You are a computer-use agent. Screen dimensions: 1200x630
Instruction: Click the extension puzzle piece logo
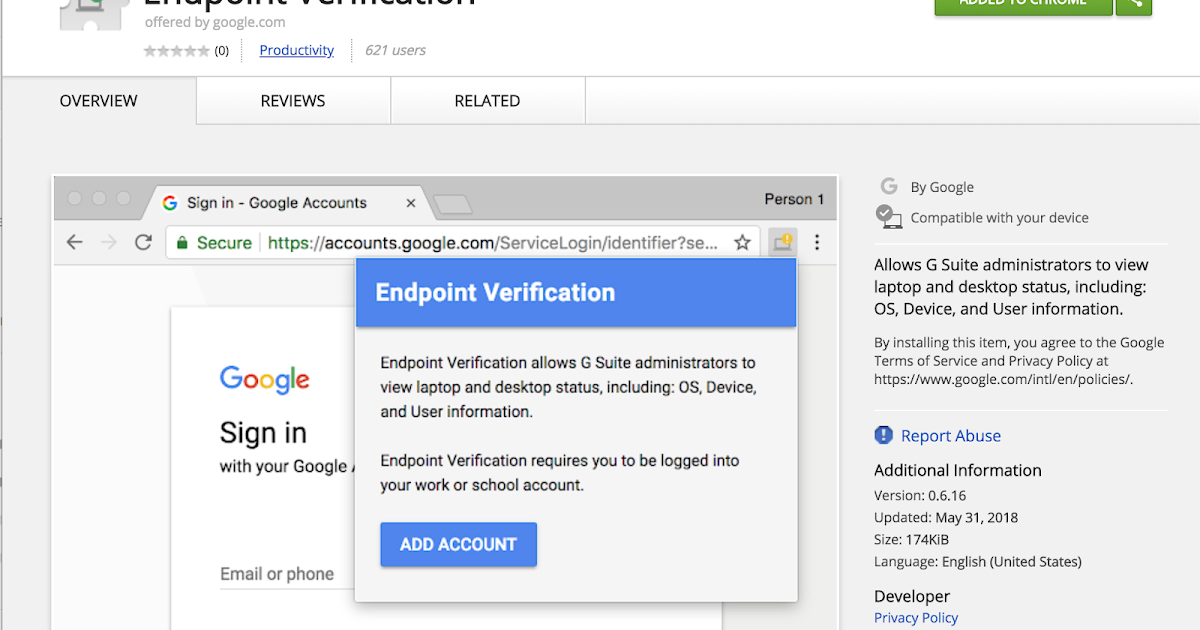pos(95,10)
